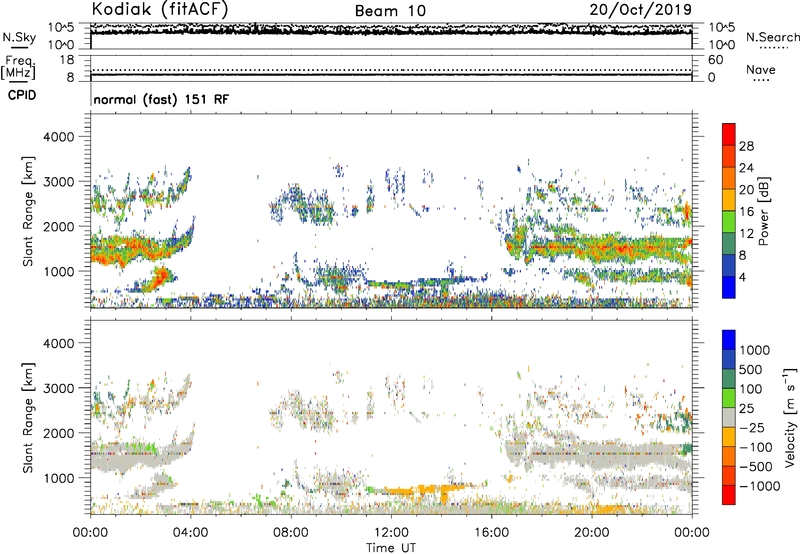
Task: Pick the bright blue bottom power colorbar segment
Action: 729,287
